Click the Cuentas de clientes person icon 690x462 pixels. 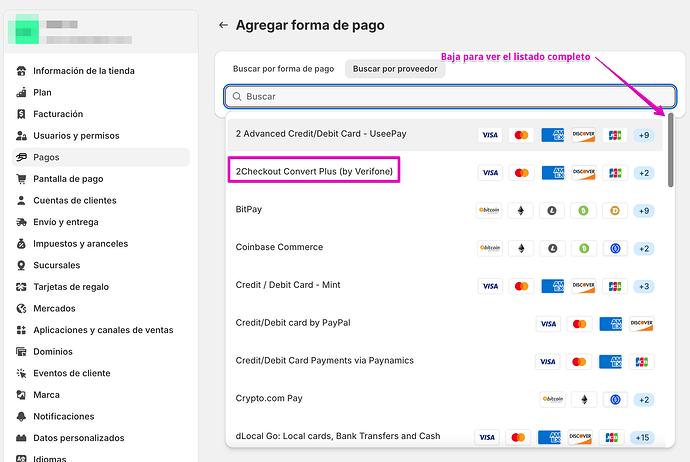(x=21, y=200)
